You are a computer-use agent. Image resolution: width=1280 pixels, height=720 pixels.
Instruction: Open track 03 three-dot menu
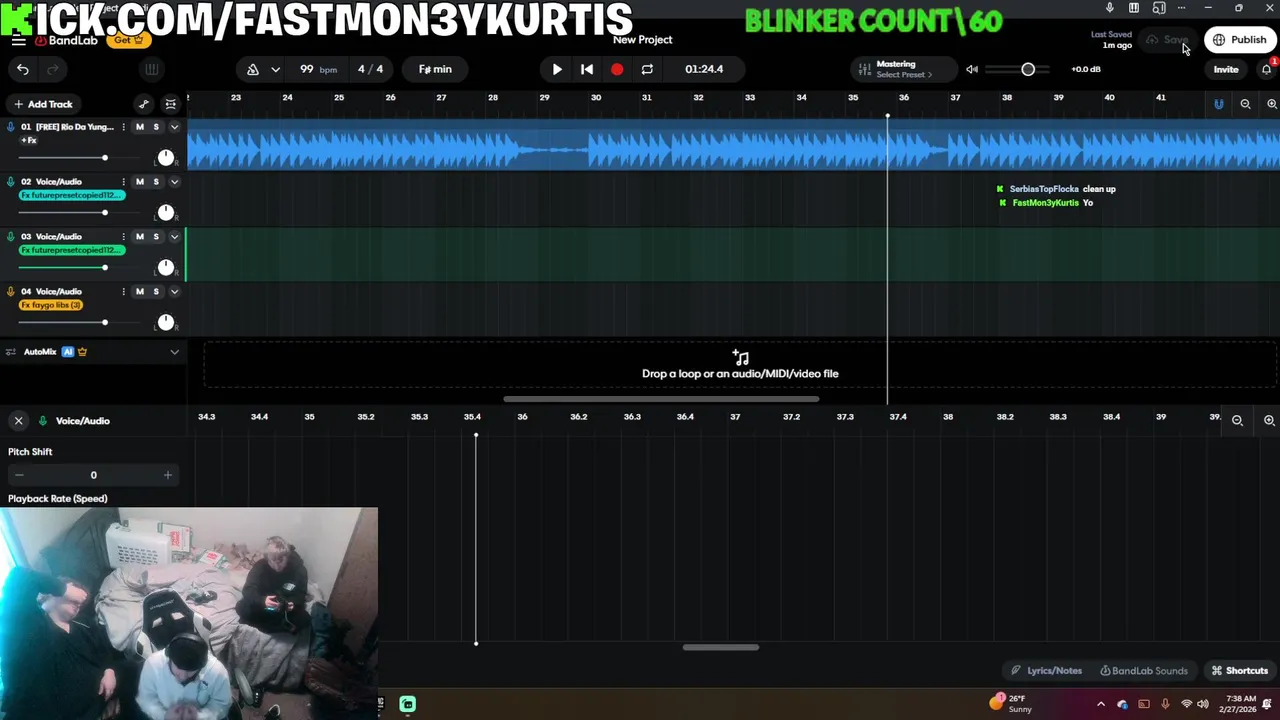(124, 237)
